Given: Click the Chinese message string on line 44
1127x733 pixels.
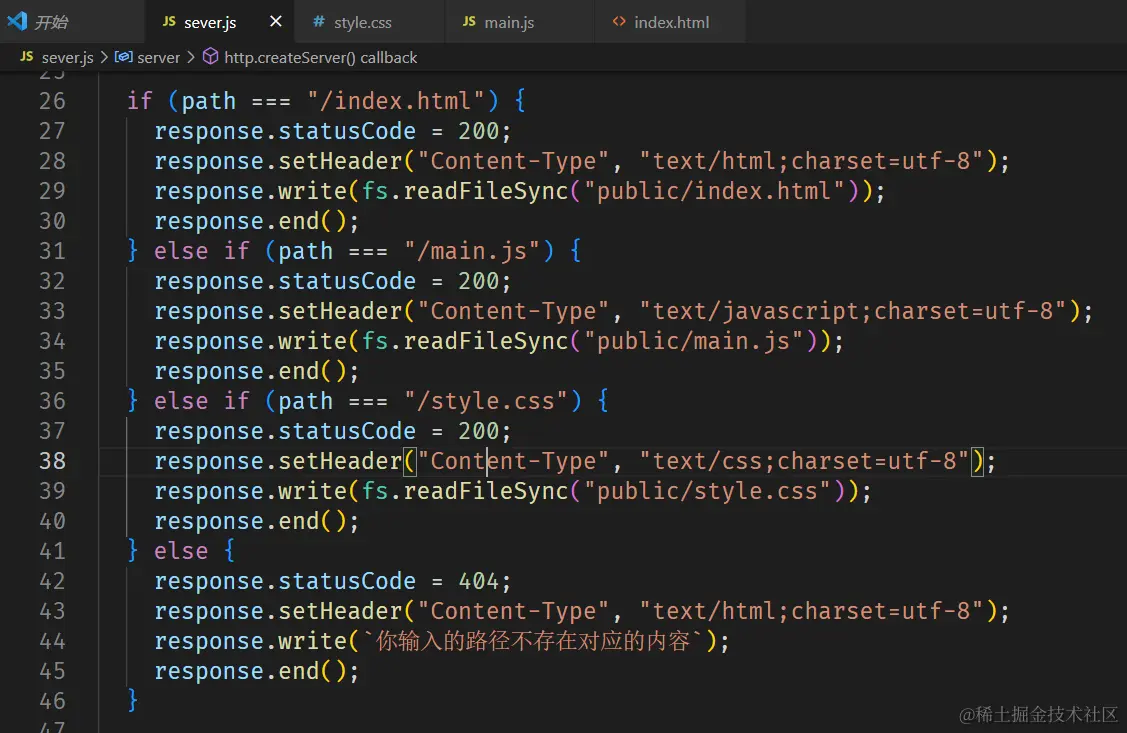Looking at the screenshot, I should (x=534, y=640).
